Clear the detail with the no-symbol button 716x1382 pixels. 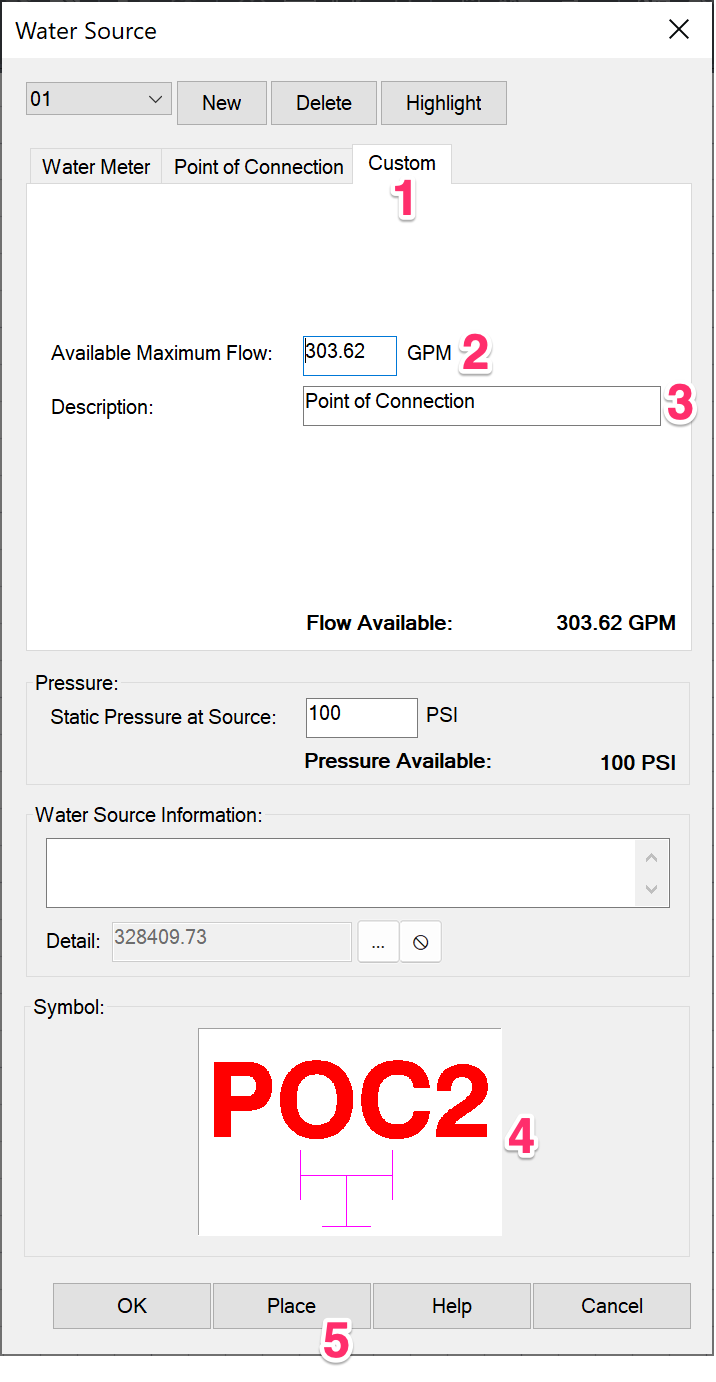coord(421,942)
